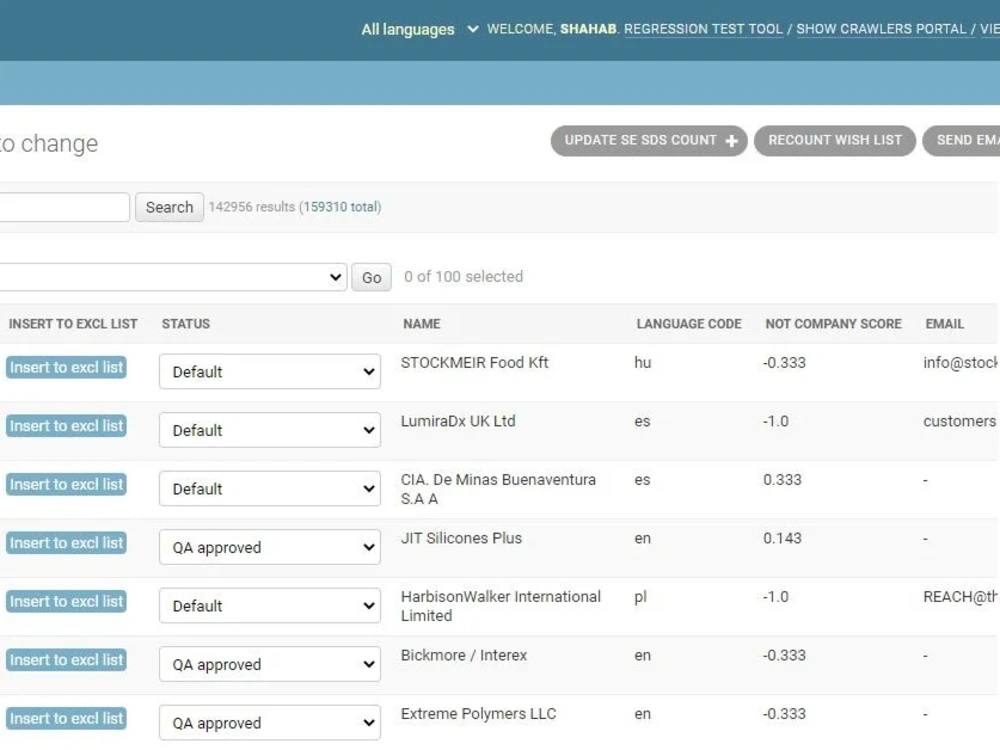Click the name STOCKMEIR Food Kft
The width and height of the screenshot is (1000, 750).
[474, 363]
